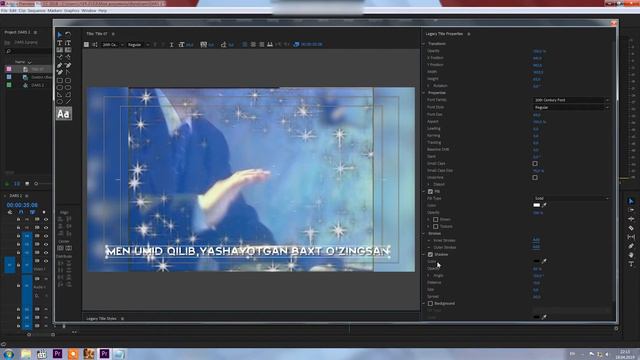This screenshot has height=360, width=640.
Task: Open the Fill Type Solid dropdown
Action: pyautogui.click(x=571, y=198)
